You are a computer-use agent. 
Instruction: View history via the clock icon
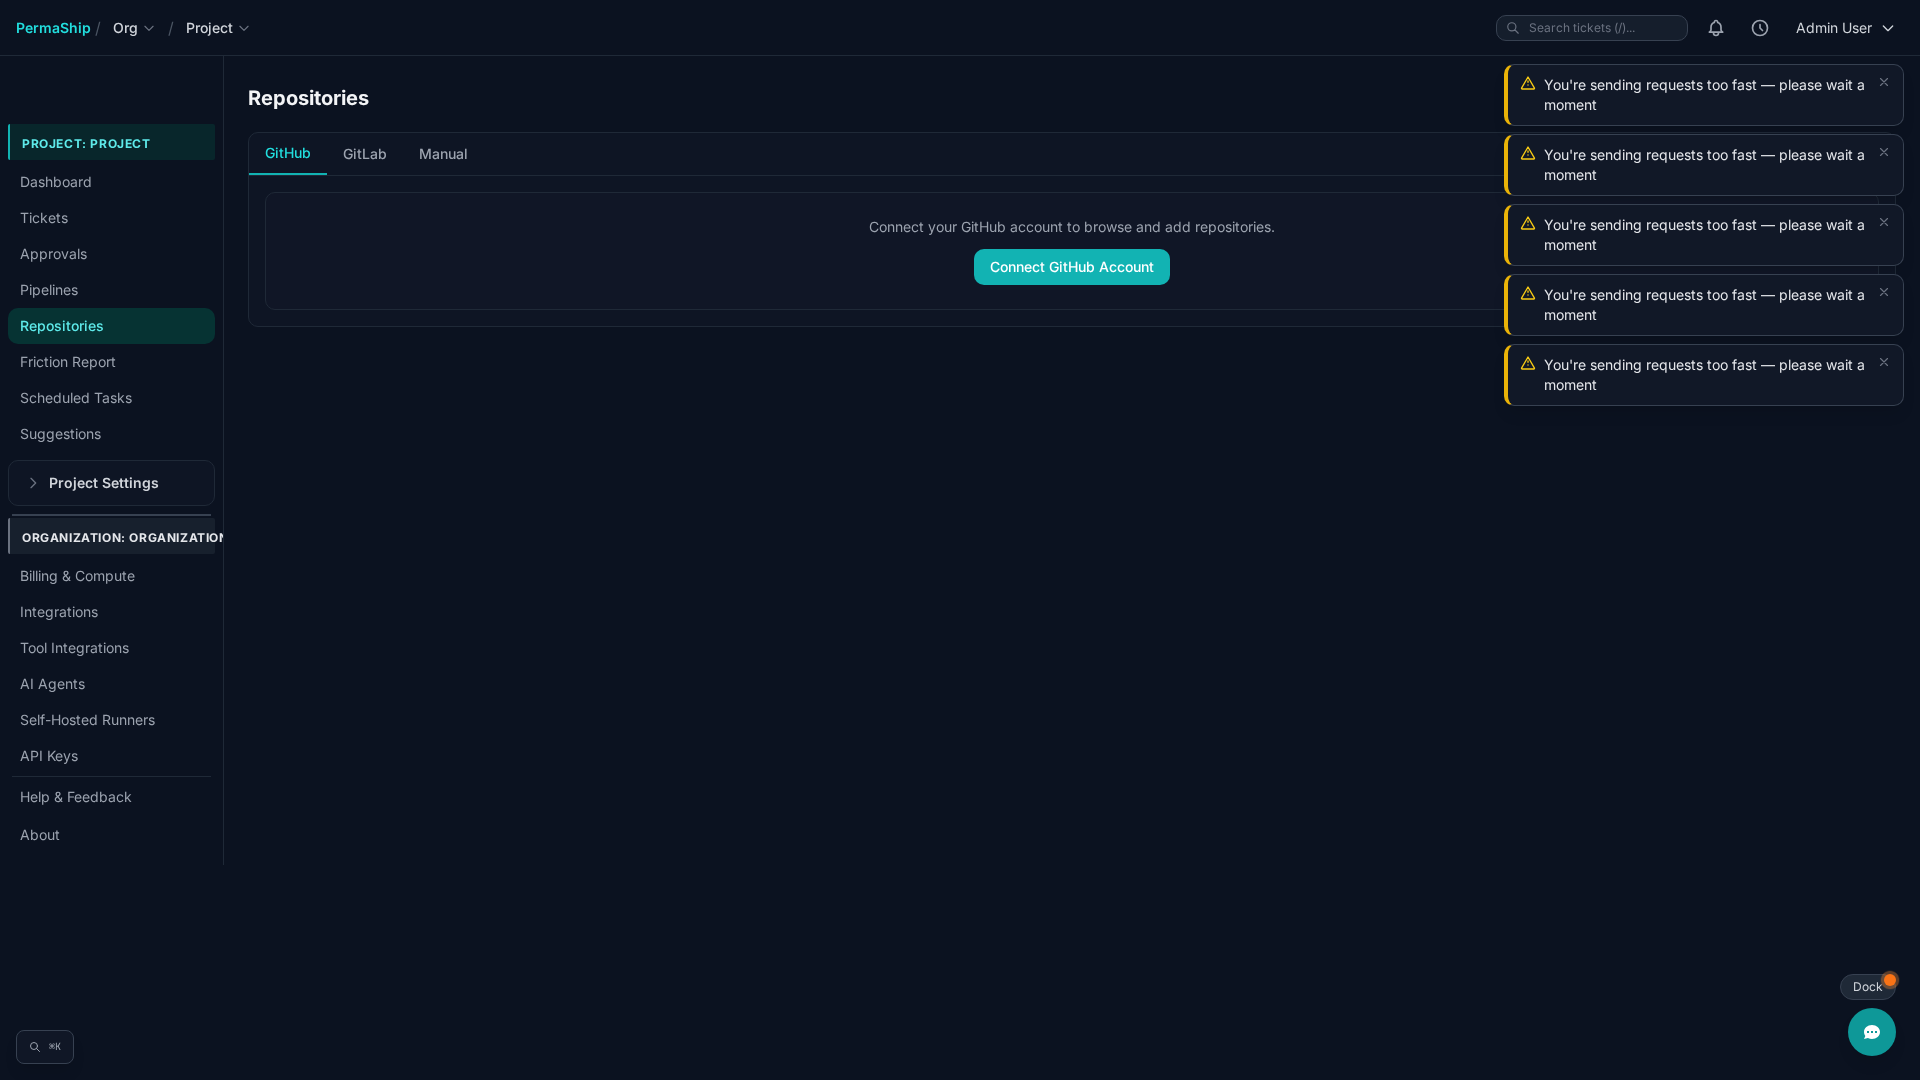[x=1760, y=28]
